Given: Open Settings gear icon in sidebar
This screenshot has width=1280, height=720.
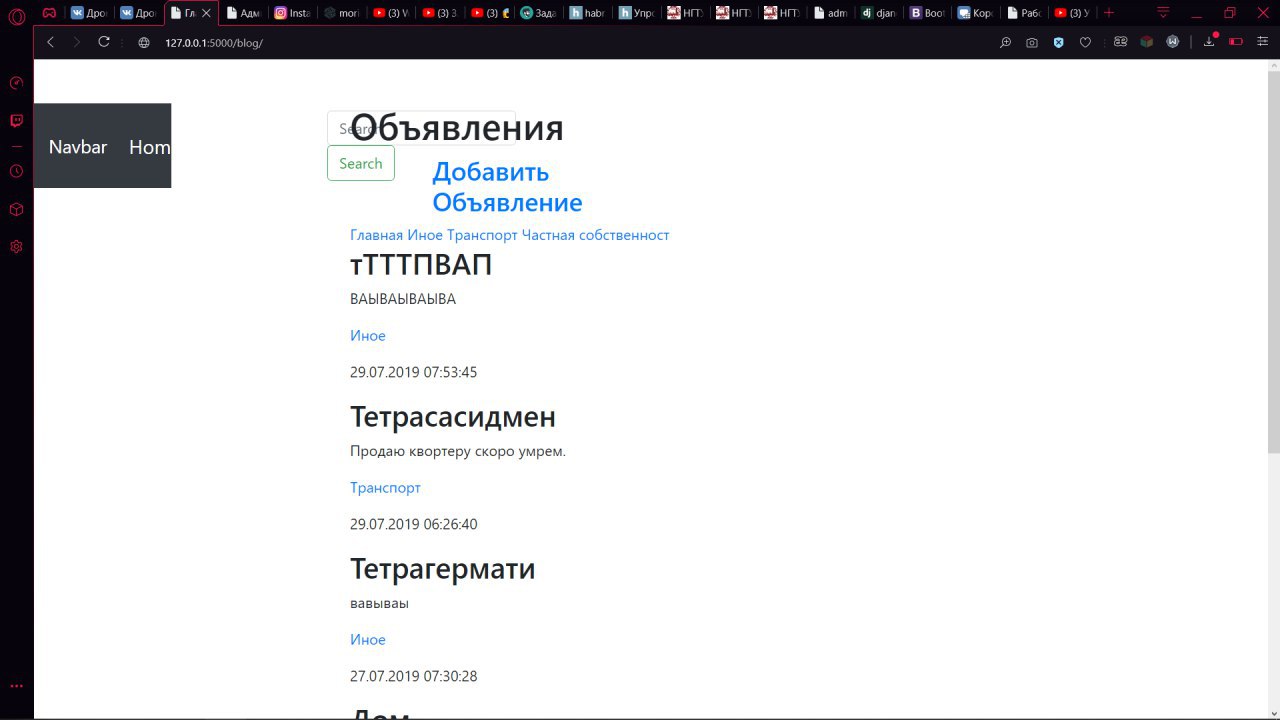Looking at the screenshot, I should coord(16,246).
